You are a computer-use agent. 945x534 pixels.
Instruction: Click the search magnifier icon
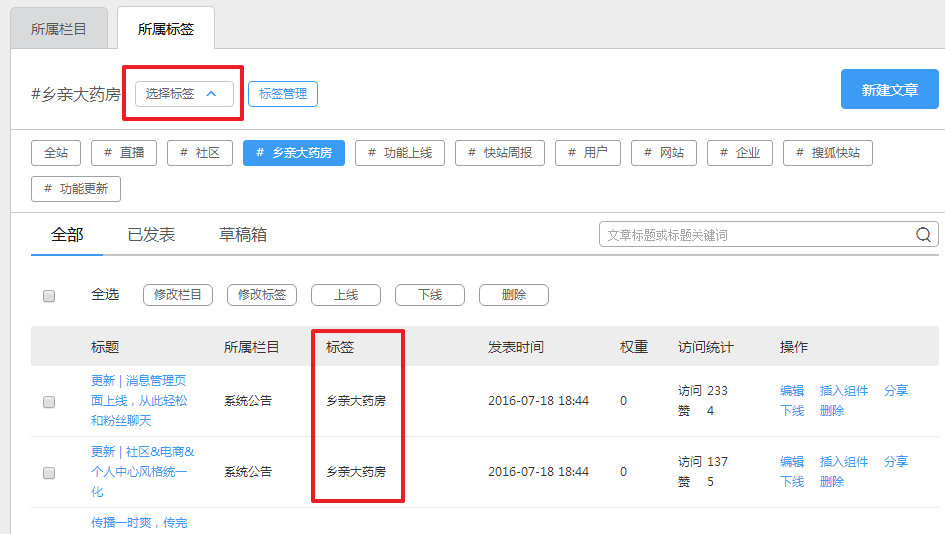pyautogui.click(x=923, y=234)
